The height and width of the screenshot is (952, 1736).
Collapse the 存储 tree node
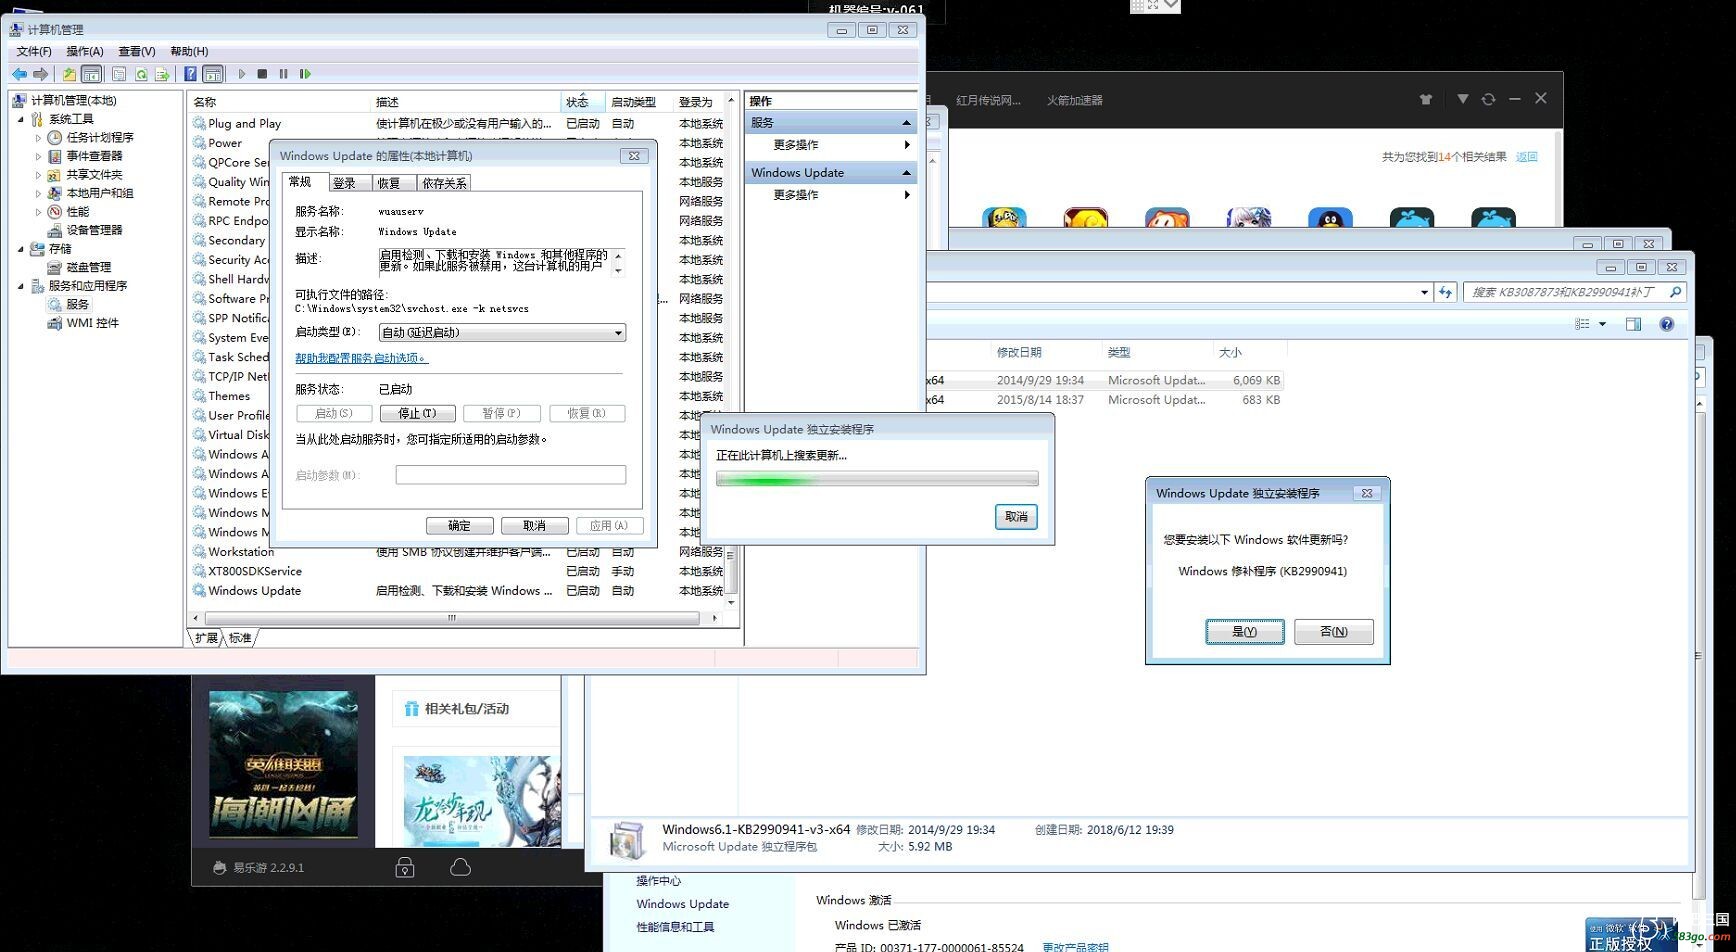click(21, 249)
